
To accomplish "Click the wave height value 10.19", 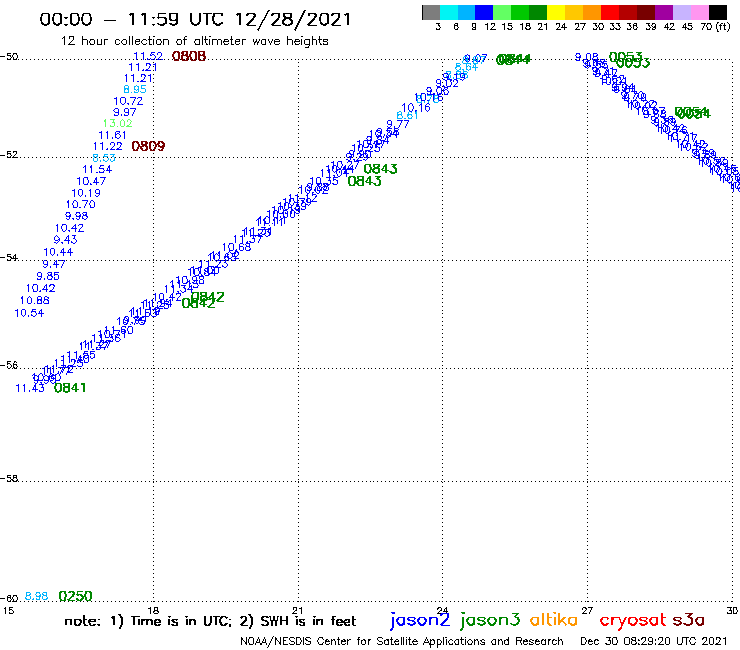I will [x=86, y=193].
